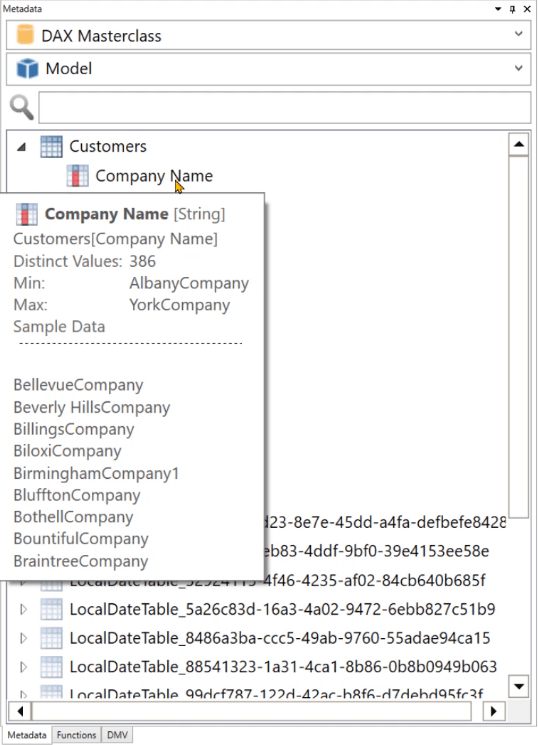Select the Company Name column
Image resolution: width=538 pixels, height=745 pixels.
154,176
